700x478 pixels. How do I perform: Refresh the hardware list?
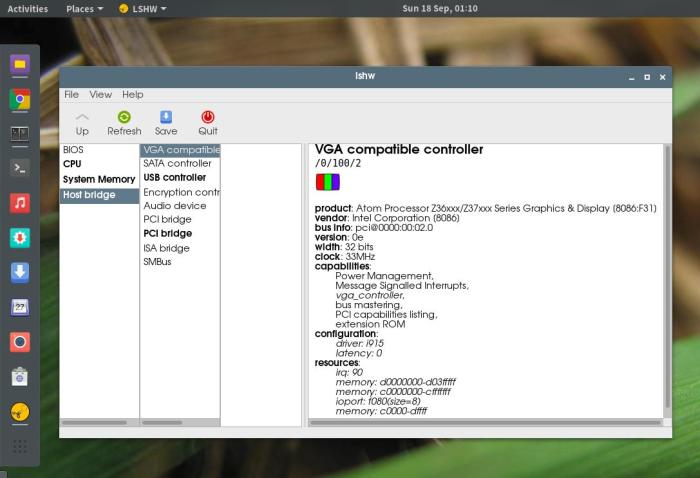124,124
